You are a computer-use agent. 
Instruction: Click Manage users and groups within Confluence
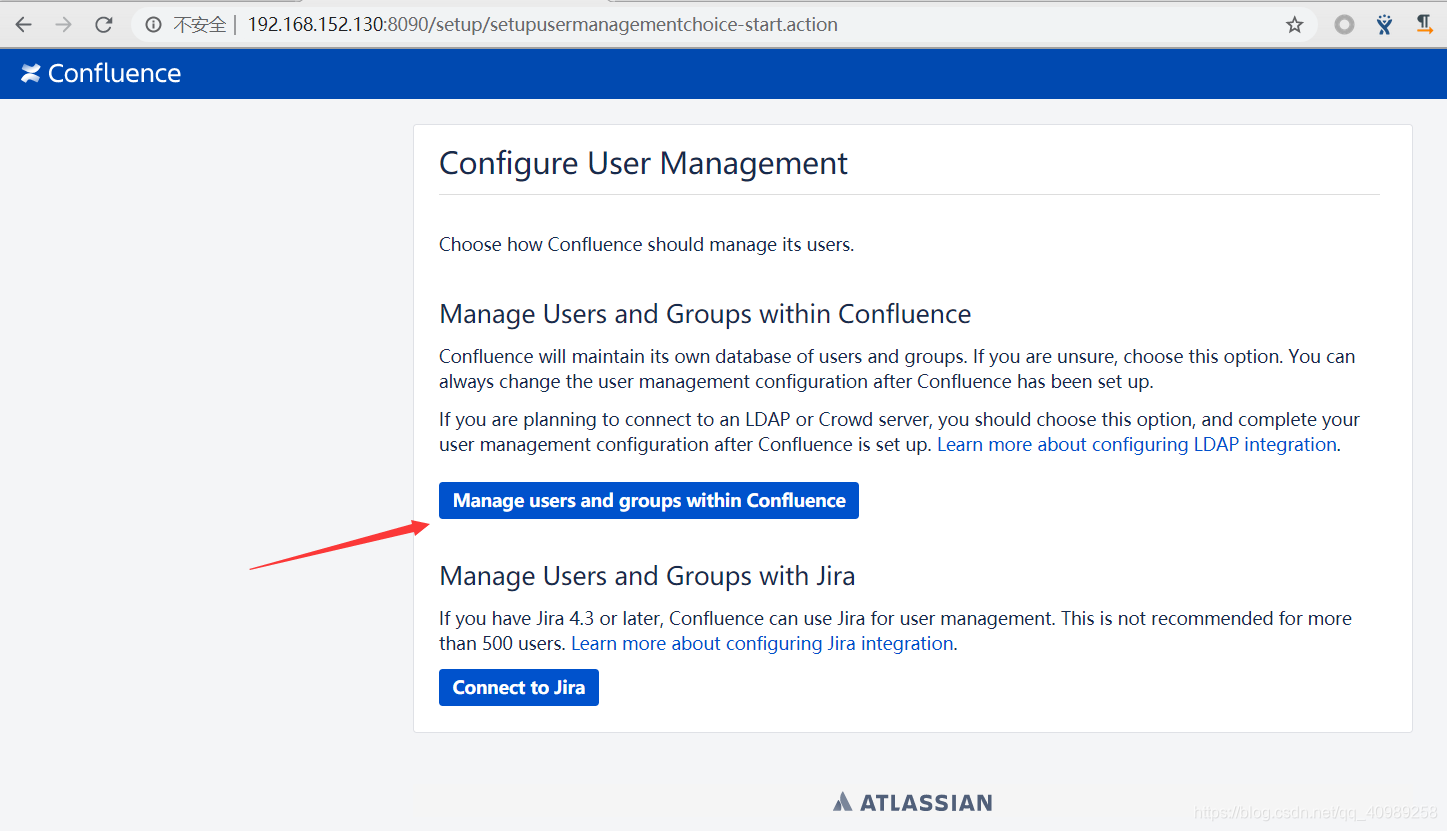point(649,501)
